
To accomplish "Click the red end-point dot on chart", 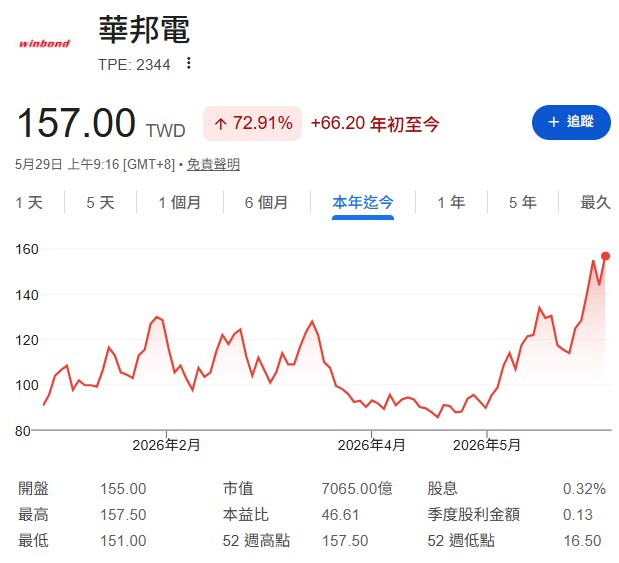I will coord(605,256).
